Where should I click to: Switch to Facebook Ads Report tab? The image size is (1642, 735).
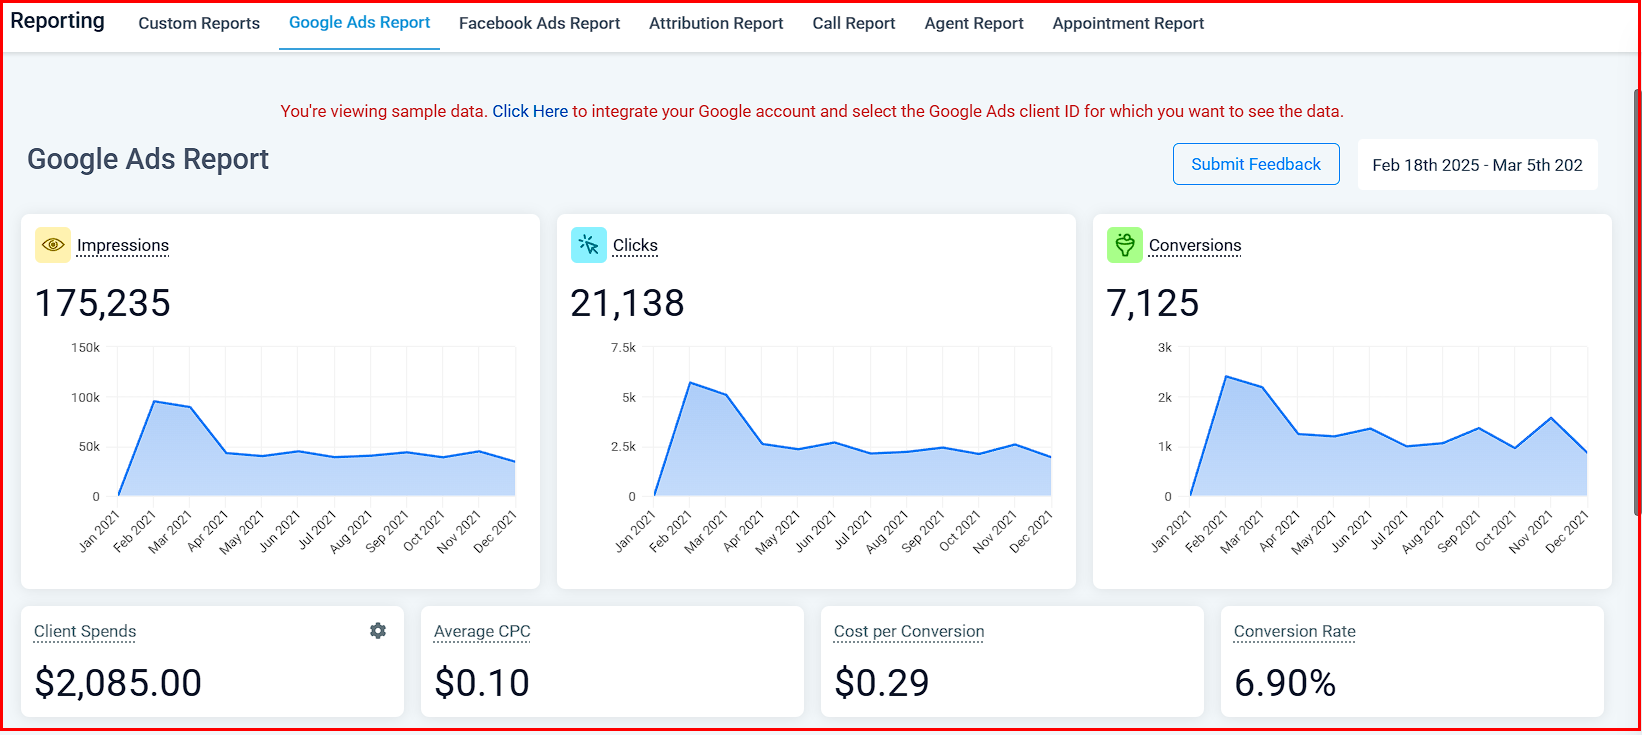[539, 23]
